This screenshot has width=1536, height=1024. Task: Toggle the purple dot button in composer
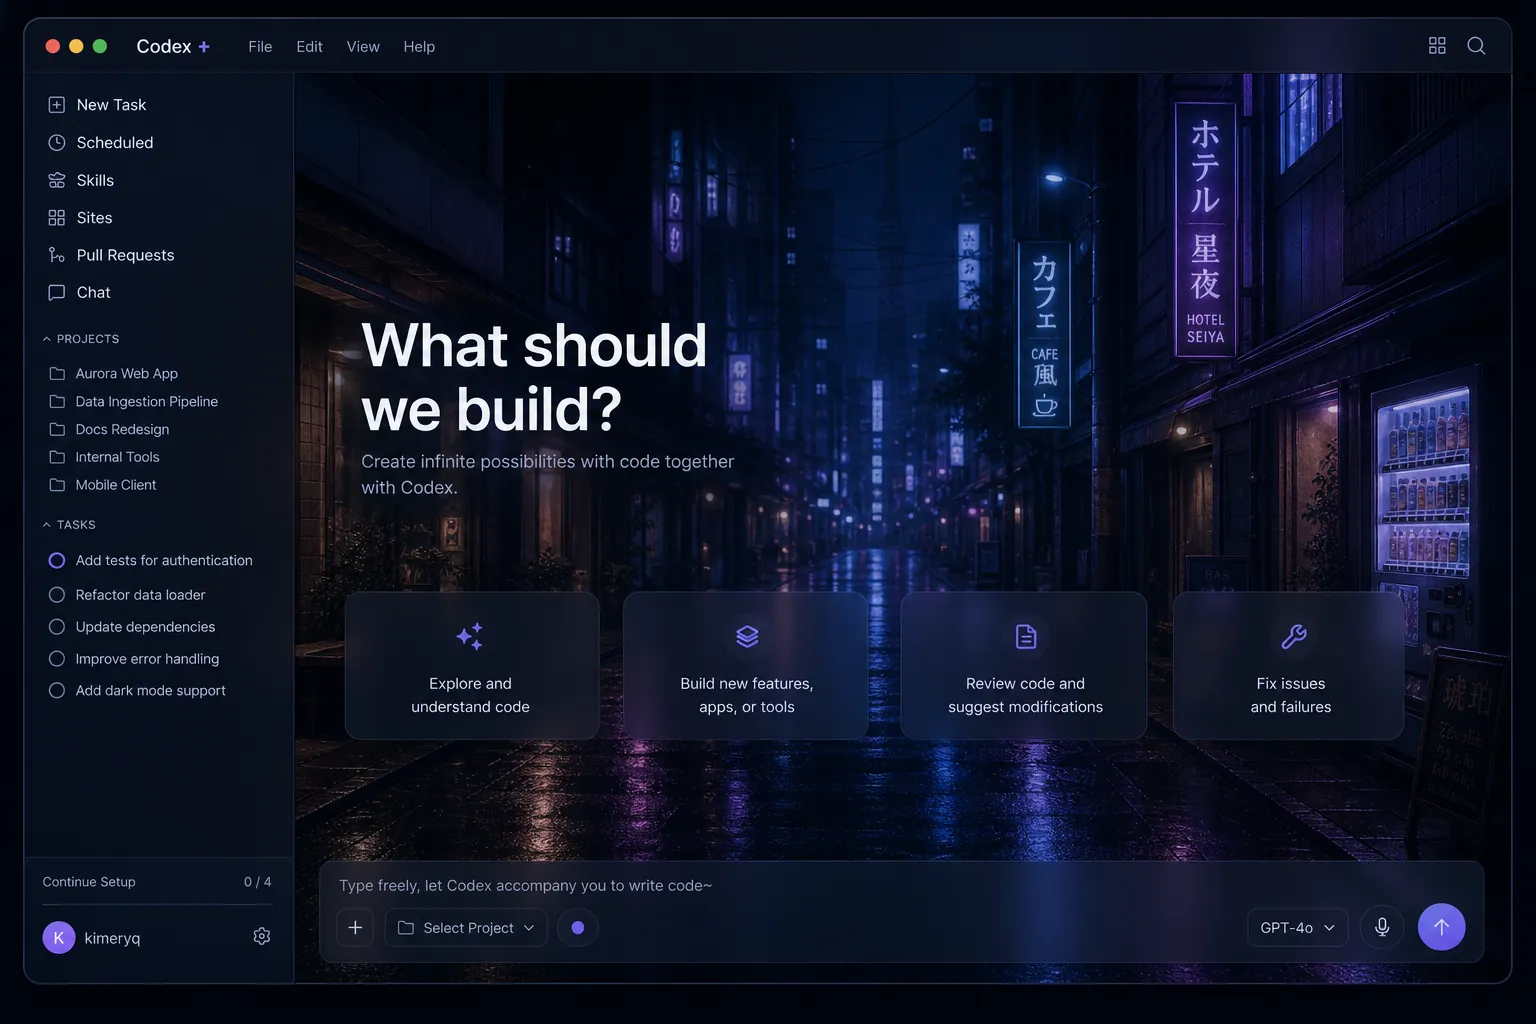[x=578, y=927]
